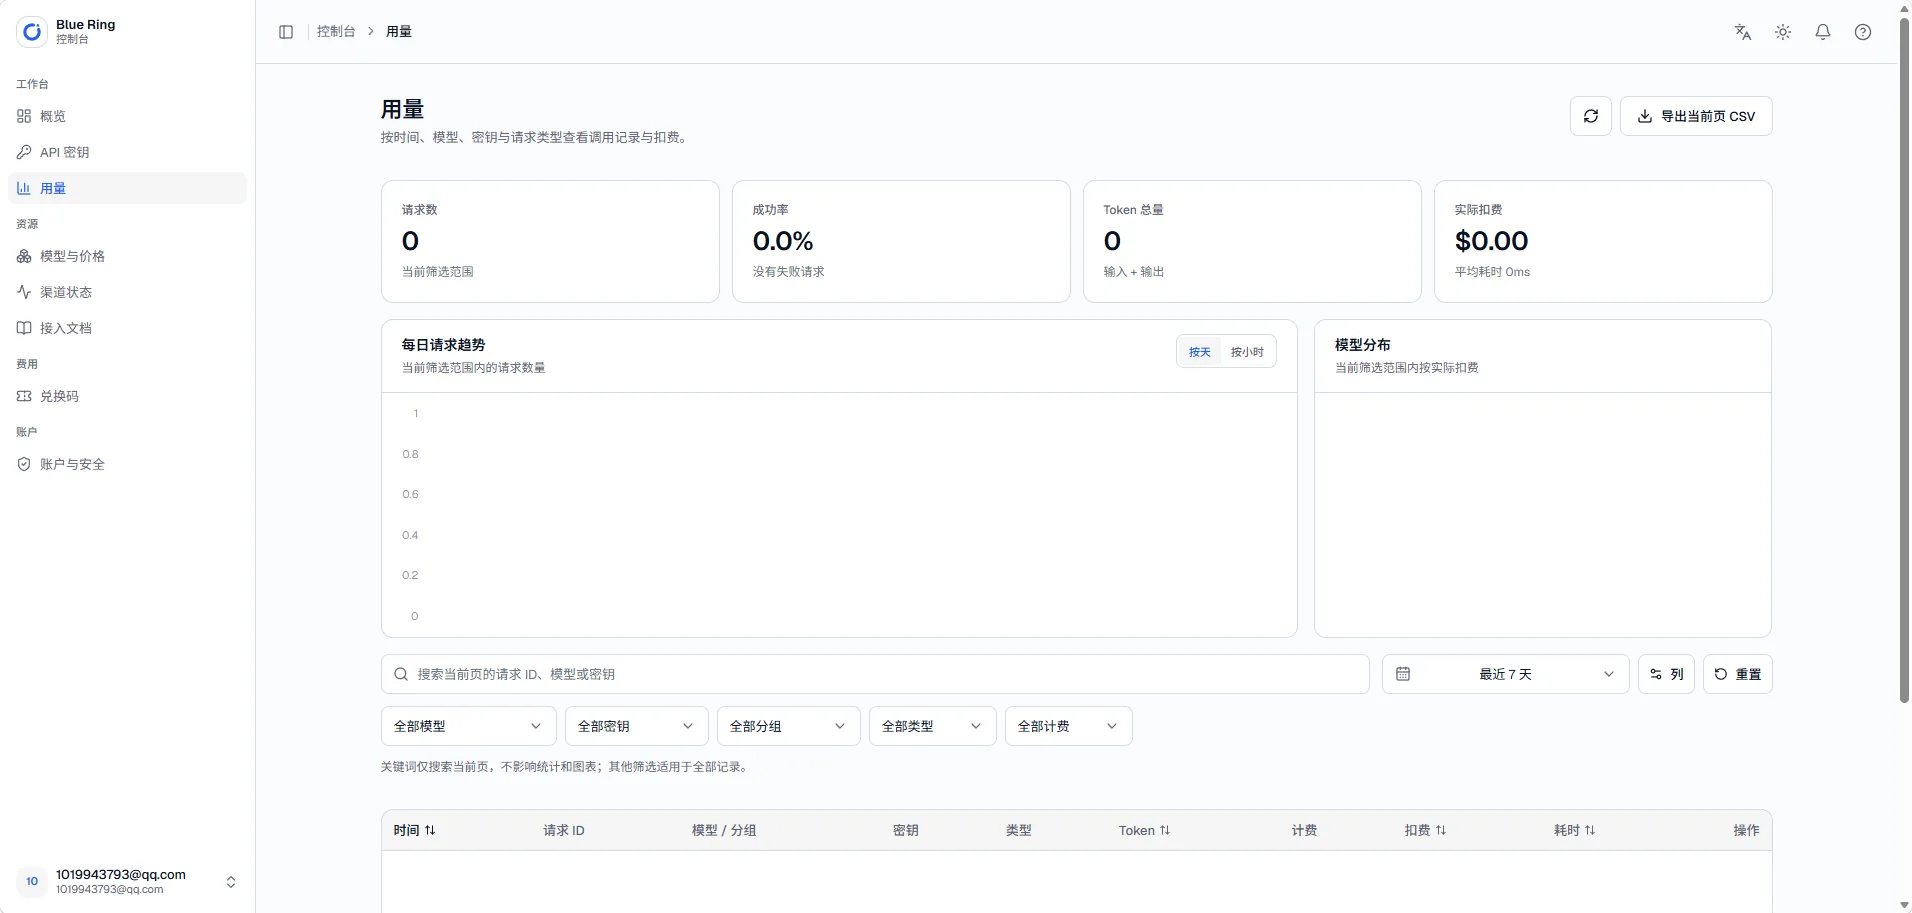
Task: Sort table by 耗时 column
Action: point(1575,830)
